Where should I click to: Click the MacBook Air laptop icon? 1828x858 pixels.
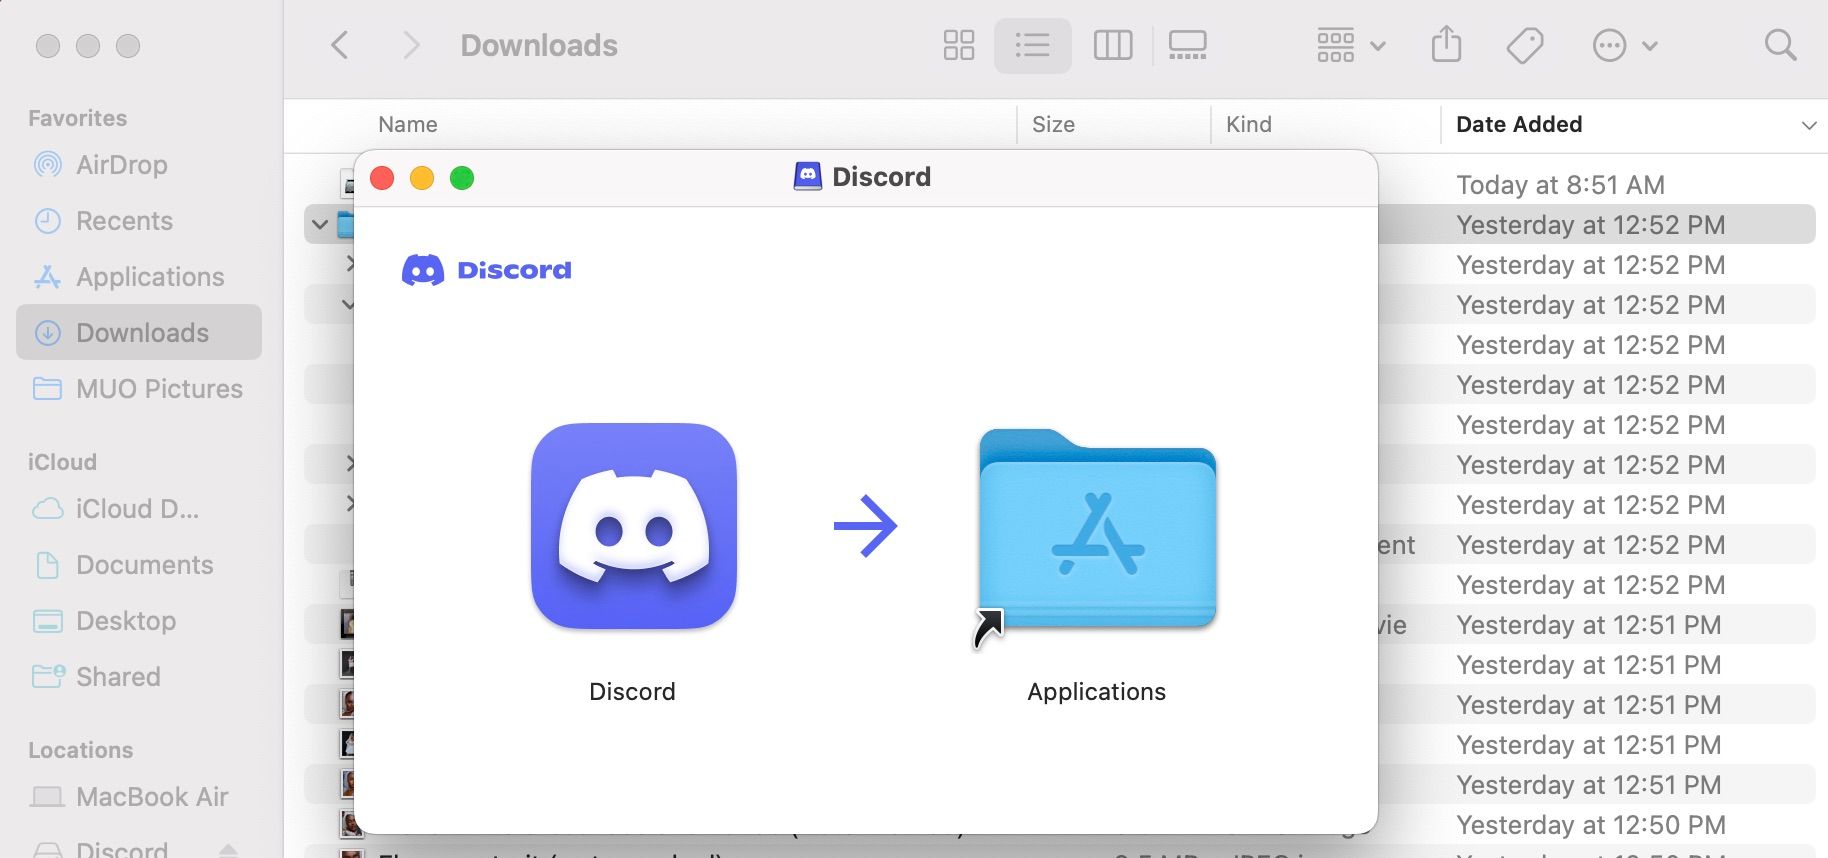pos(47,797)
